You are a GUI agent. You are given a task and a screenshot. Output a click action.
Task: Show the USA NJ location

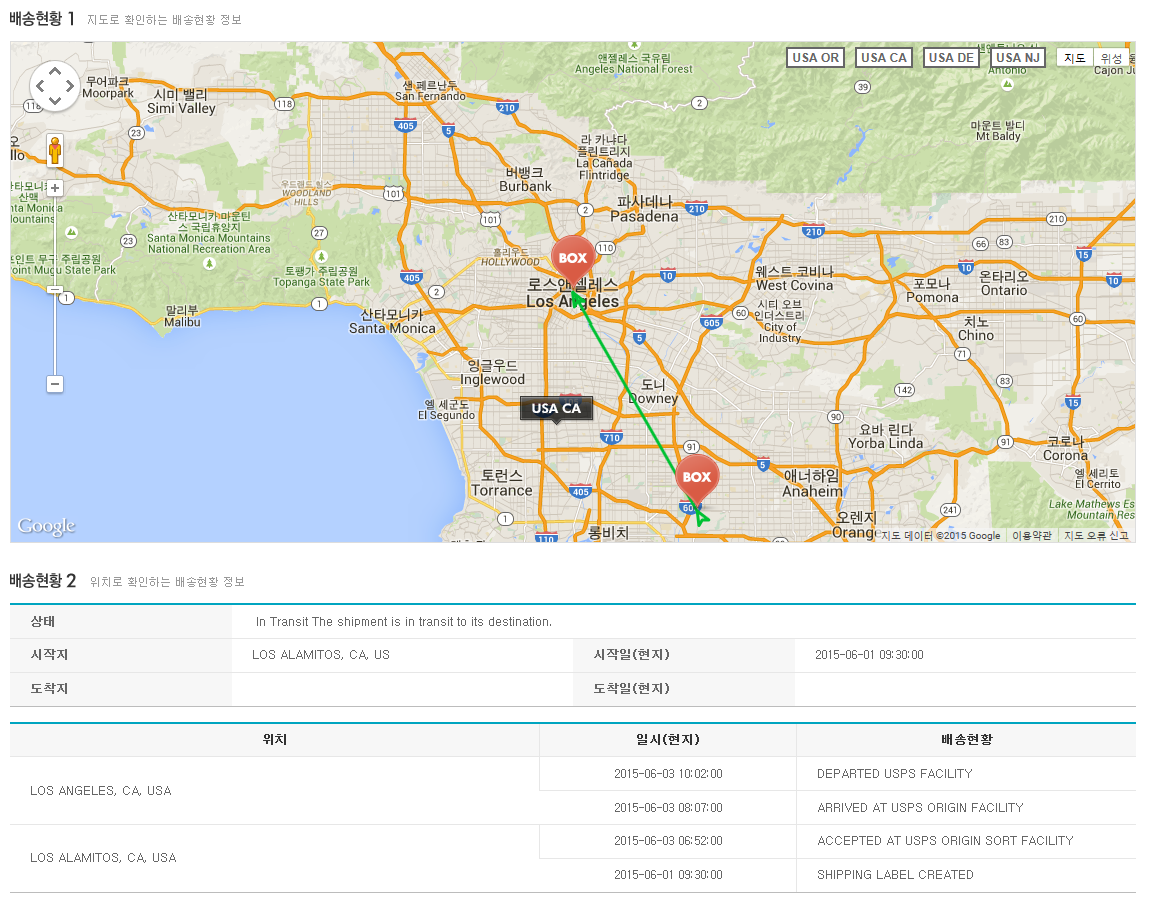[1018, 58]
